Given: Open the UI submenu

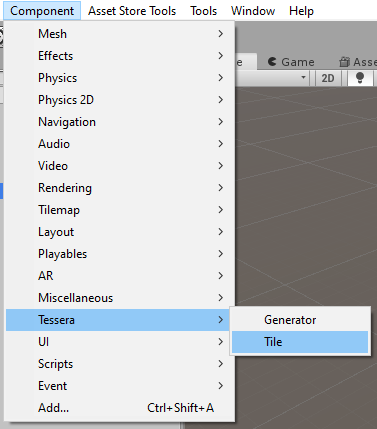Looking at the screenshot, I should pos(120,342).
